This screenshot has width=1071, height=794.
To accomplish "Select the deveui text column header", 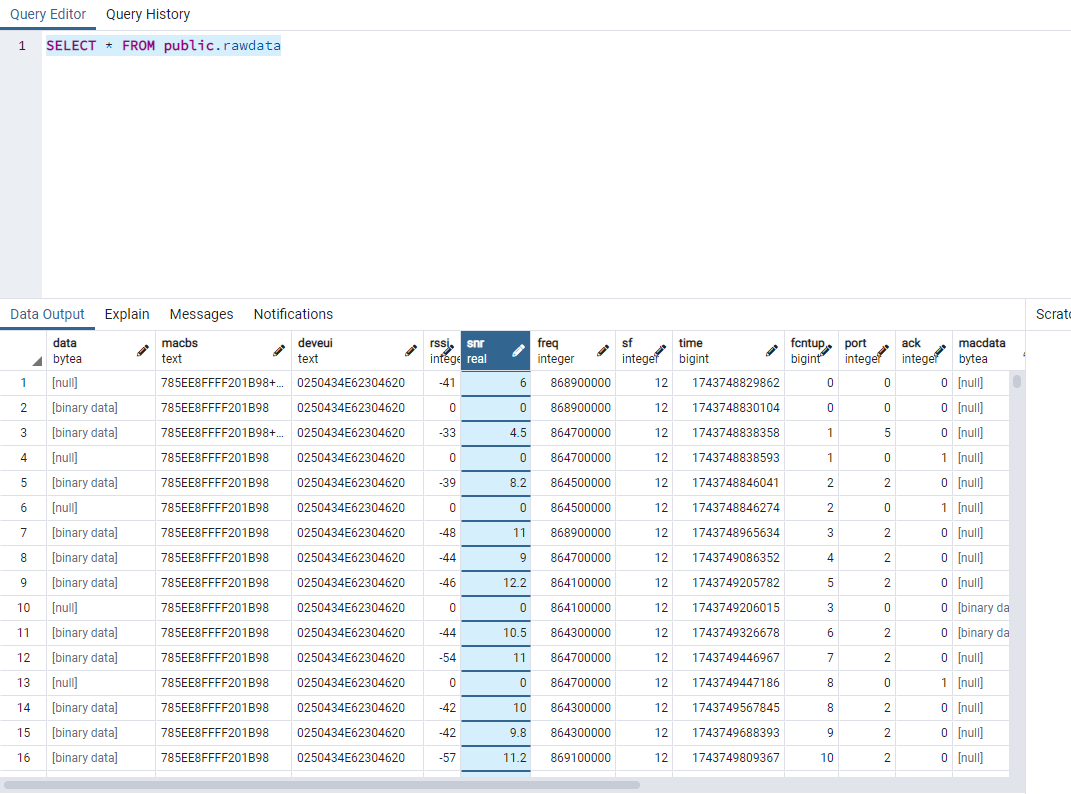I will point(357,351).
